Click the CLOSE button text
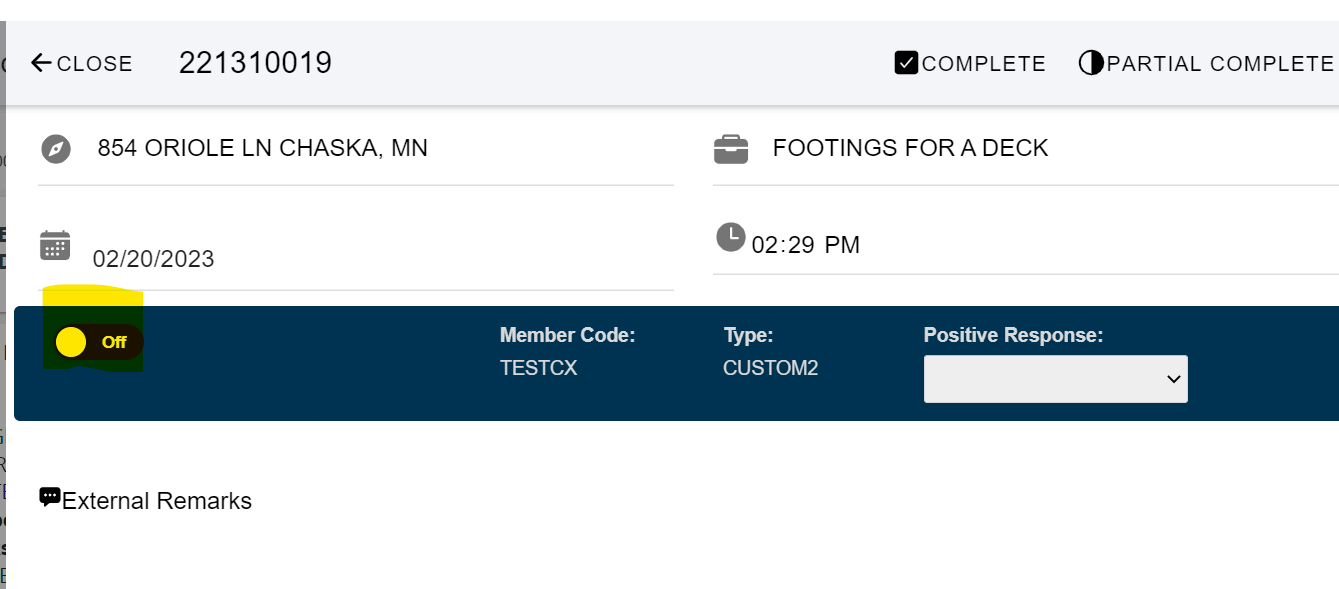 click(x=95, y=64)
